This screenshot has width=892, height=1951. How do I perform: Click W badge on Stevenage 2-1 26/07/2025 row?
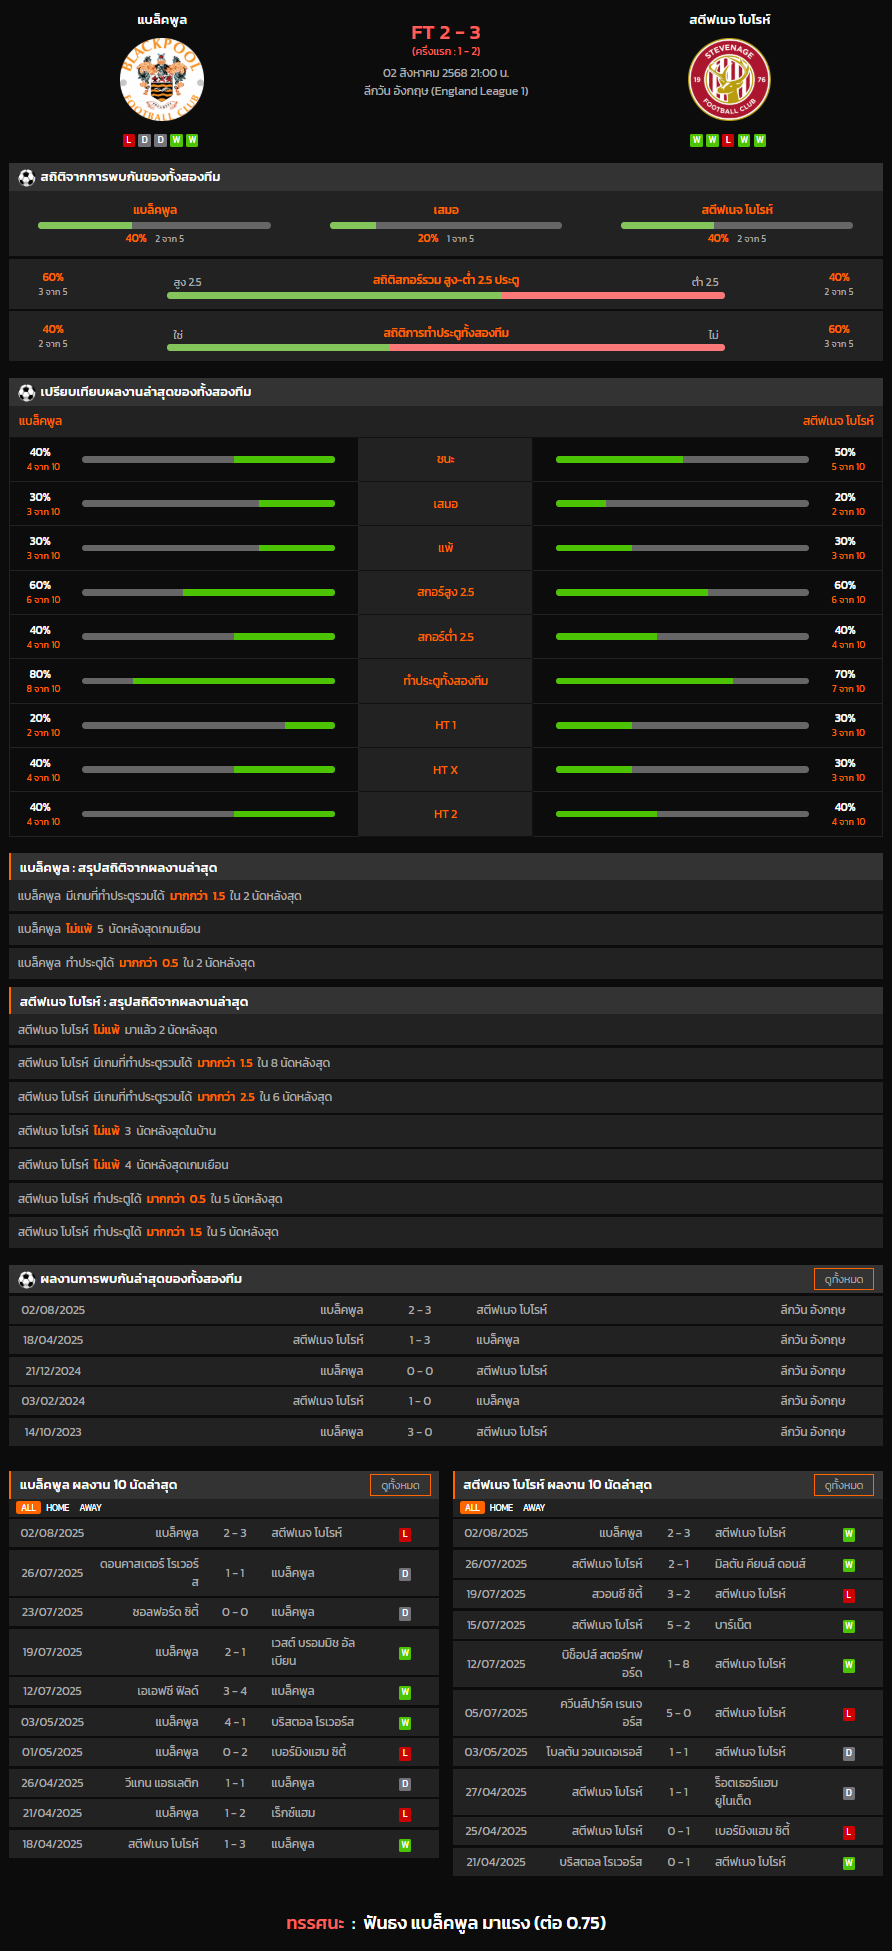pyautogui.click(x=849, y=1565)
